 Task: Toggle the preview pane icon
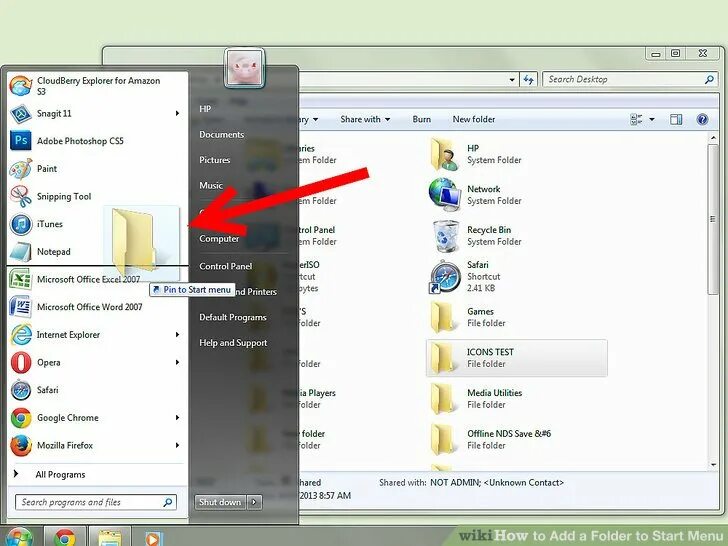pos(676,119)
